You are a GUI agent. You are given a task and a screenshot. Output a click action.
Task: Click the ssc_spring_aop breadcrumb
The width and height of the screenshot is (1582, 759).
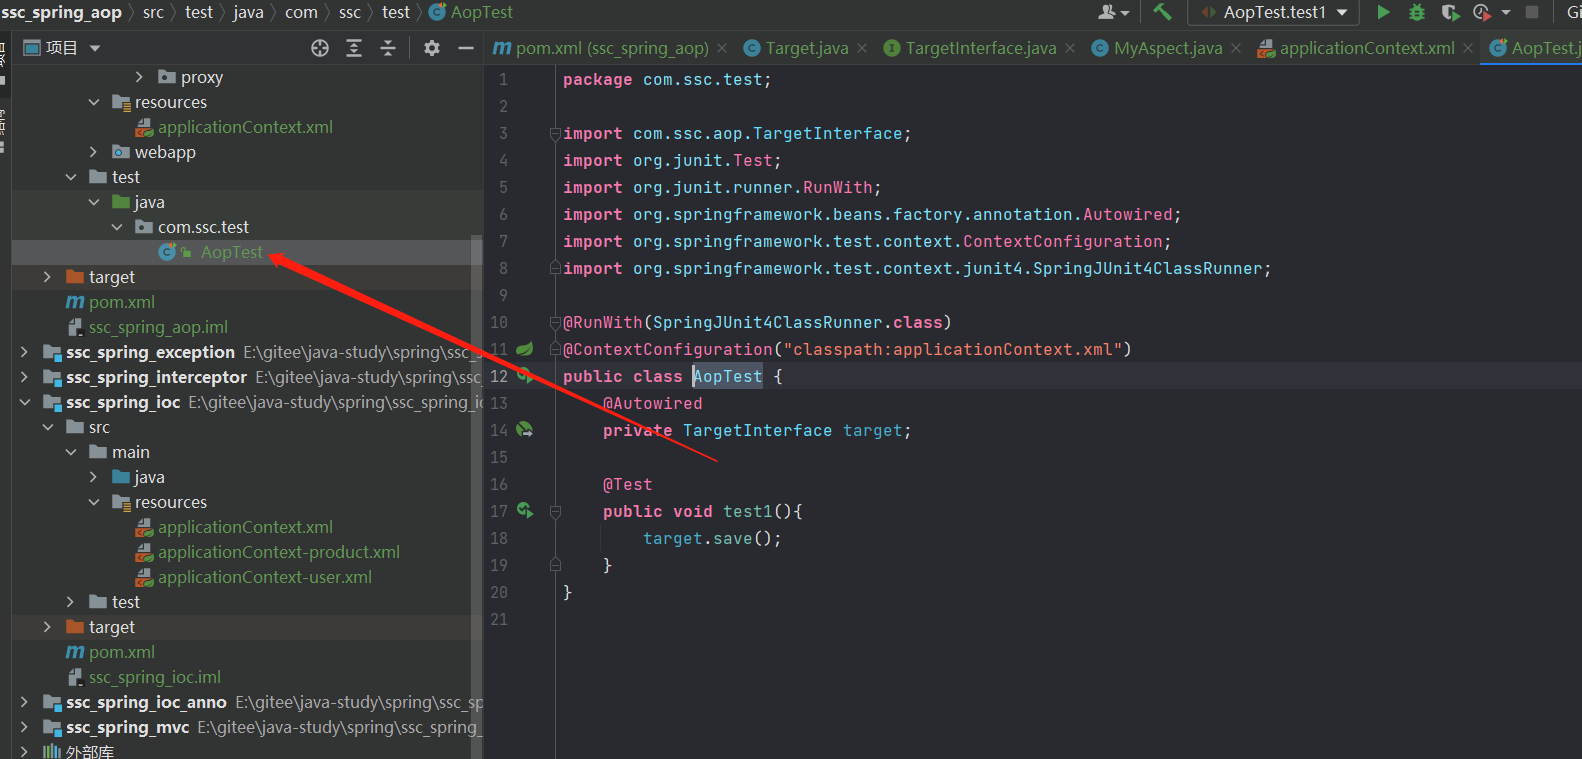click(x=61, y=12)
